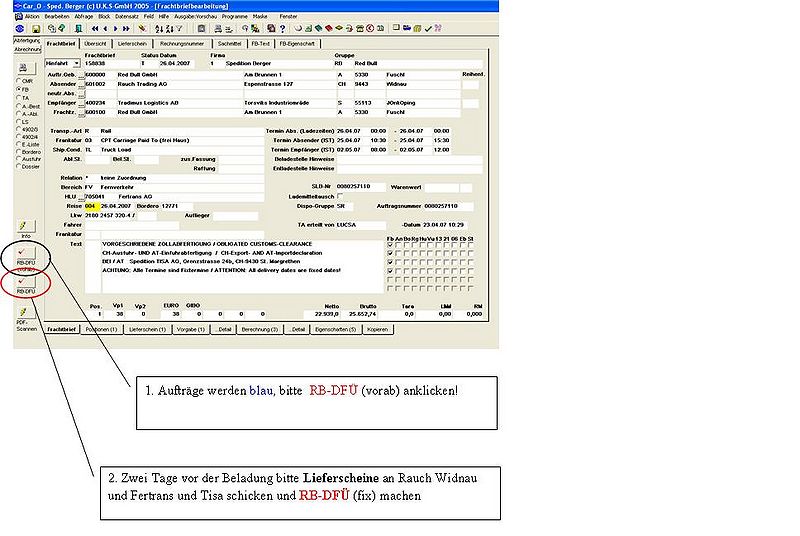Go to previous record single-left arrow
This screenshot has width=800, height=536.
(x=105, y=29)
